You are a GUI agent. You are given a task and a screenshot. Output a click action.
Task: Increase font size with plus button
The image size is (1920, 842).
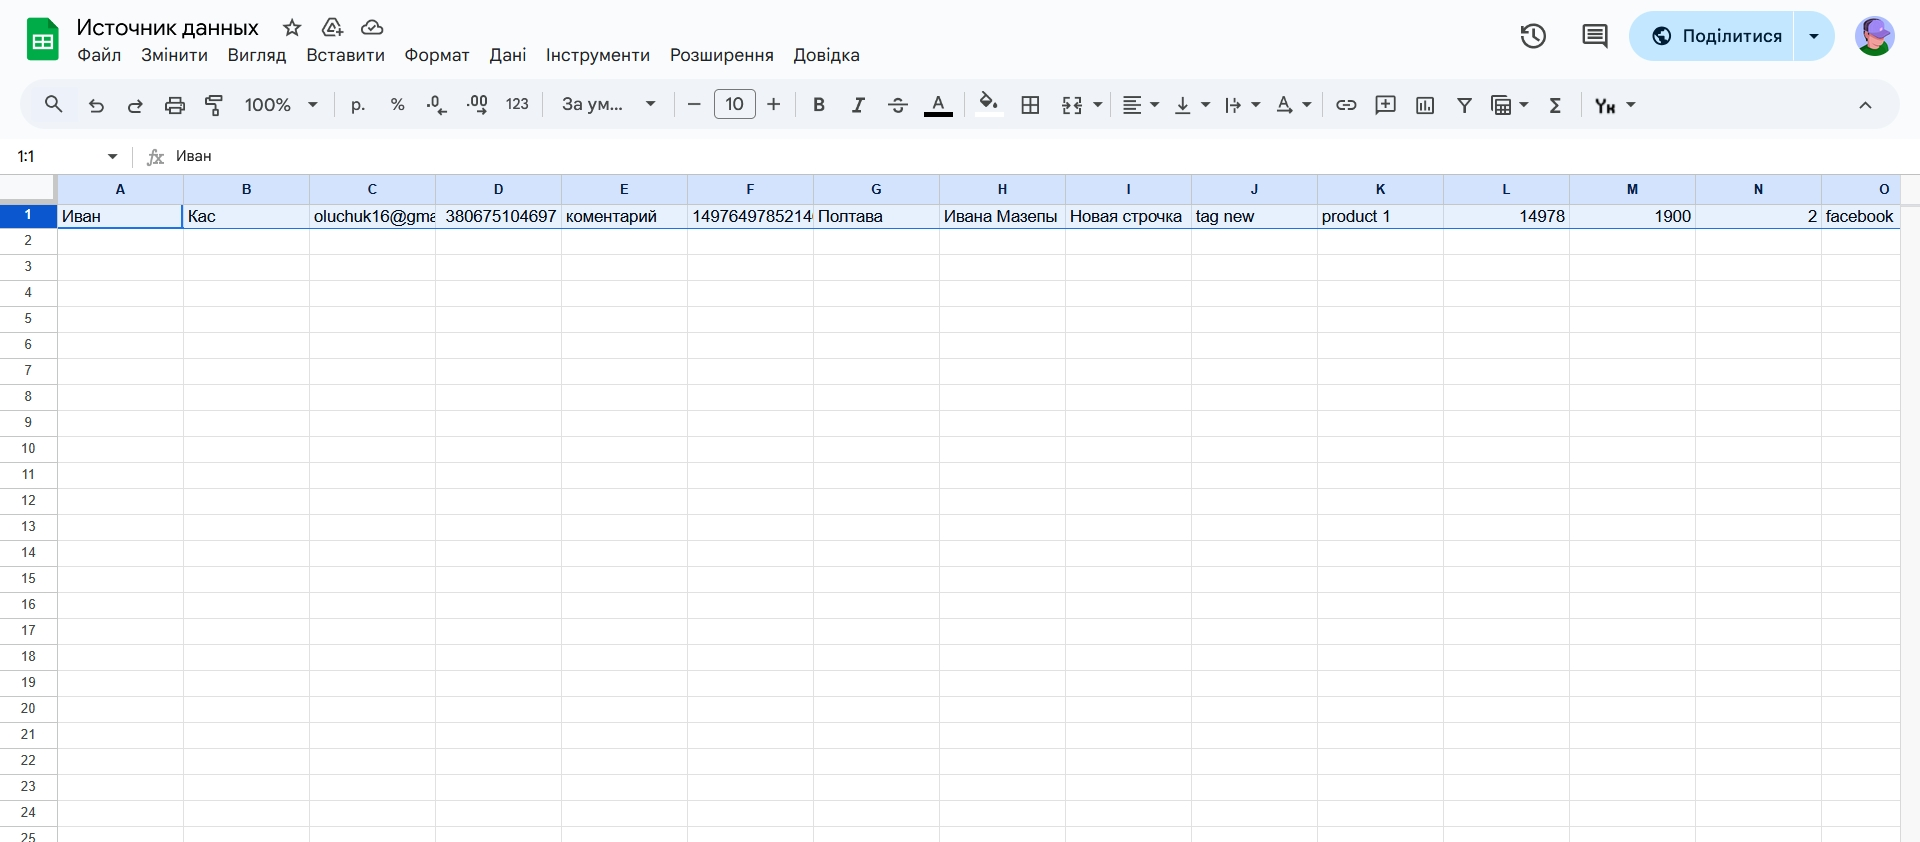774,105
